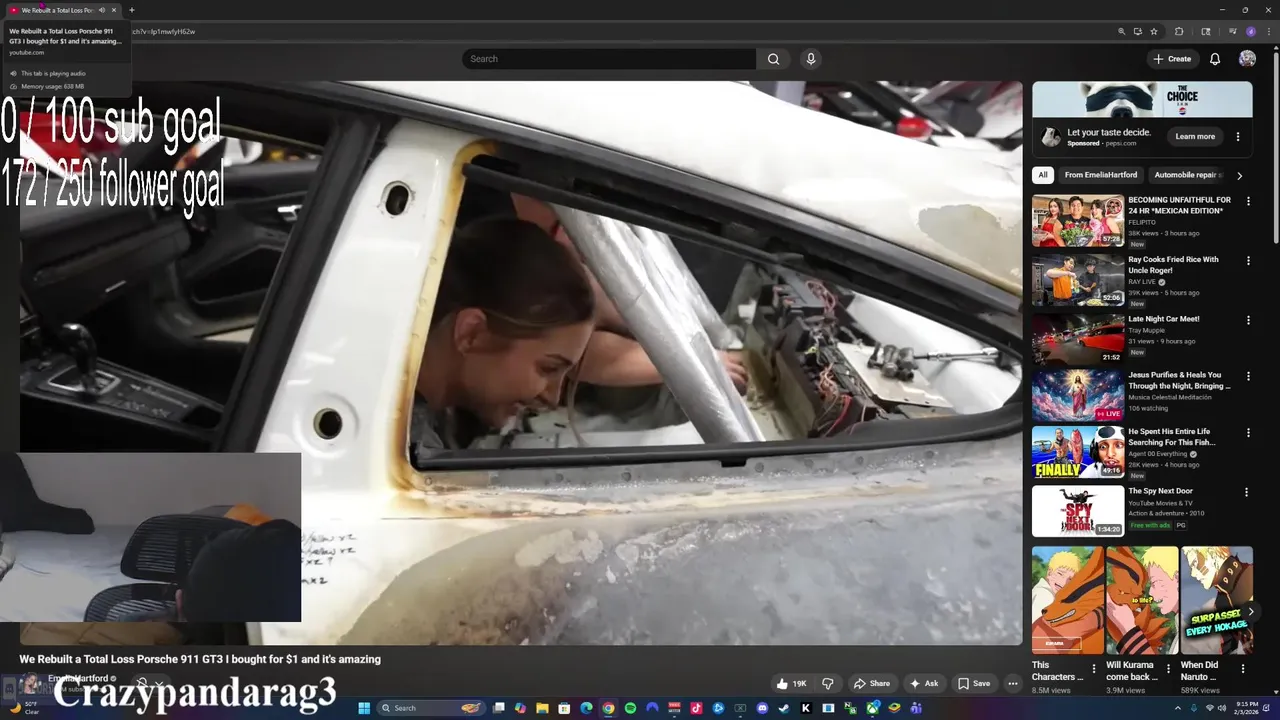Open options for the Pepsi ad
1280x720 pixels.
point(1238,137)
